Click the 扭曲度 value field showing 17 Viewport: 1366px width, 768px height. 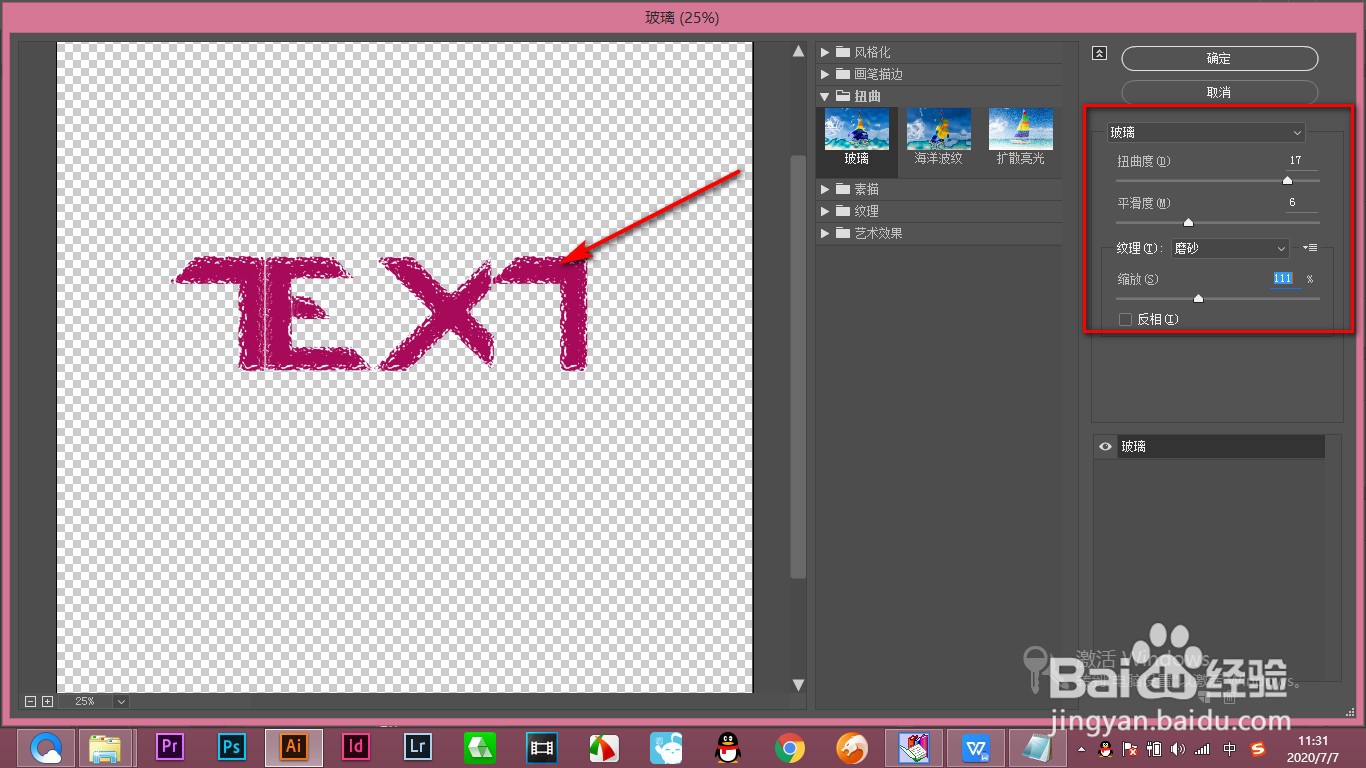[x=1301, y=161]
